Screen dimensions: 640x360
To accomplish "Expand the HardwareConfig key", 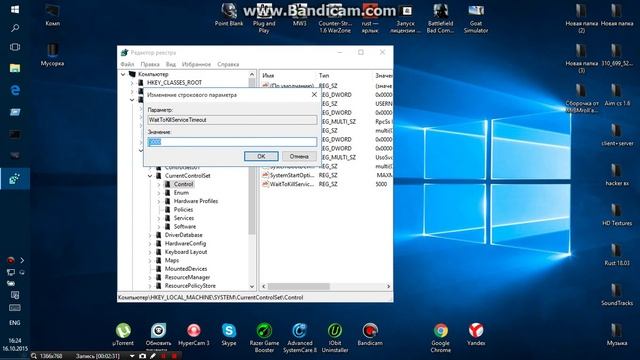I will (x=150, y=244).
